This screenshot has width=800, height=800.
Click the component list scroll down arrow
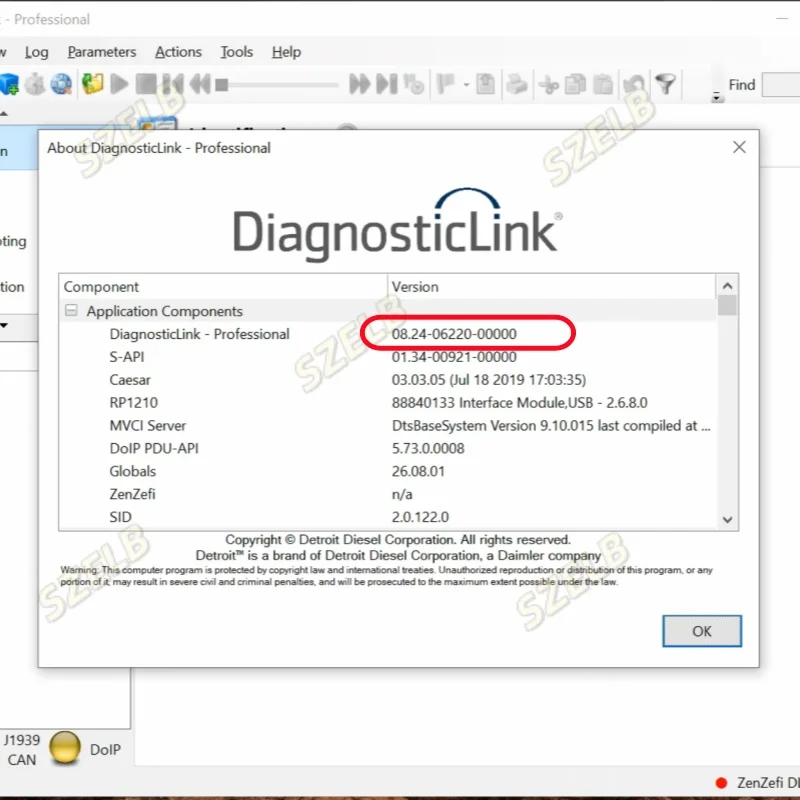[728, 519]
